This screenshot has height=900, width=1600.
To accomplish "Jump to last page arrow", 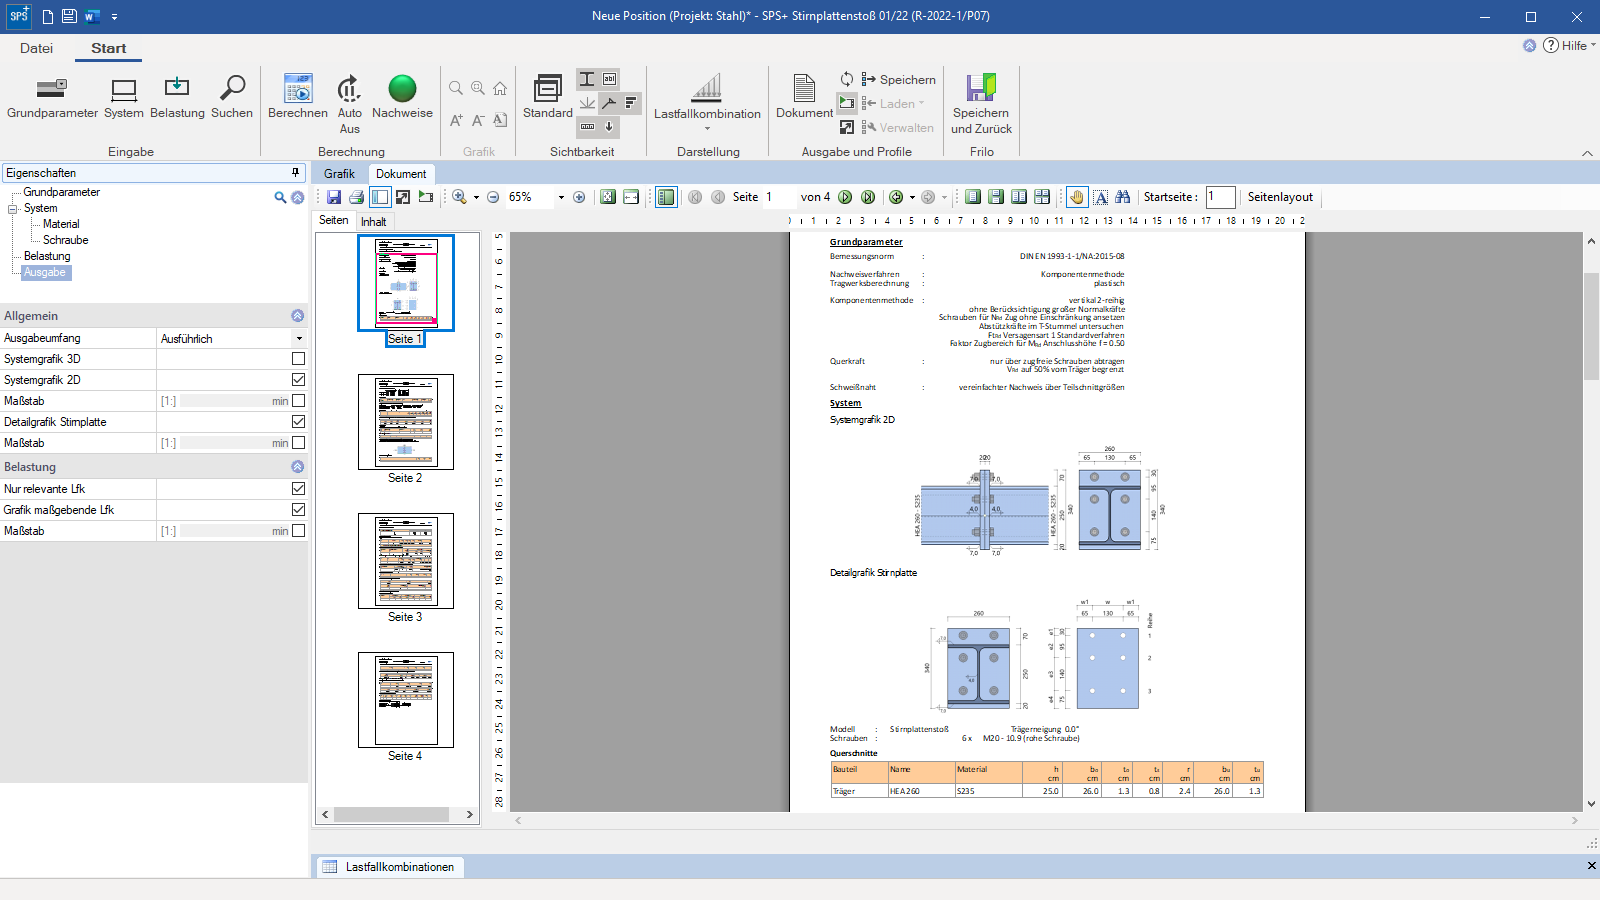I will click(868, 197).
